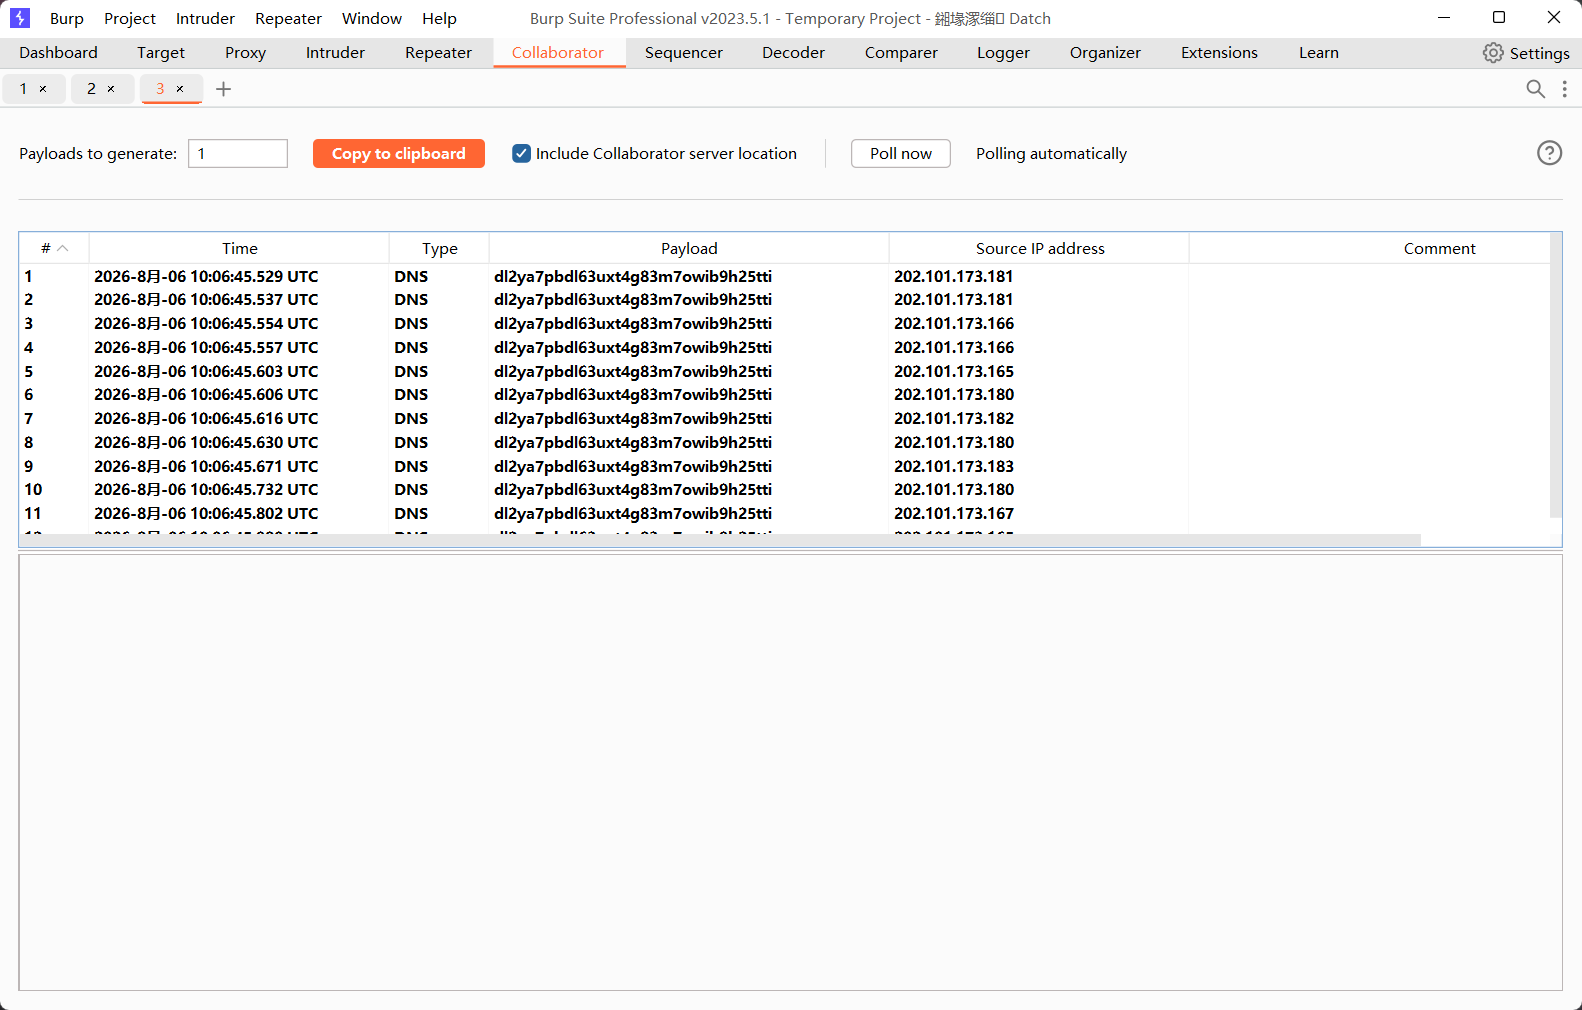This screenshot has height=1010, width=1582.
Task: Select Collaborator sub-tab 2
Action: pyautogui.click(x=91, y=89)
